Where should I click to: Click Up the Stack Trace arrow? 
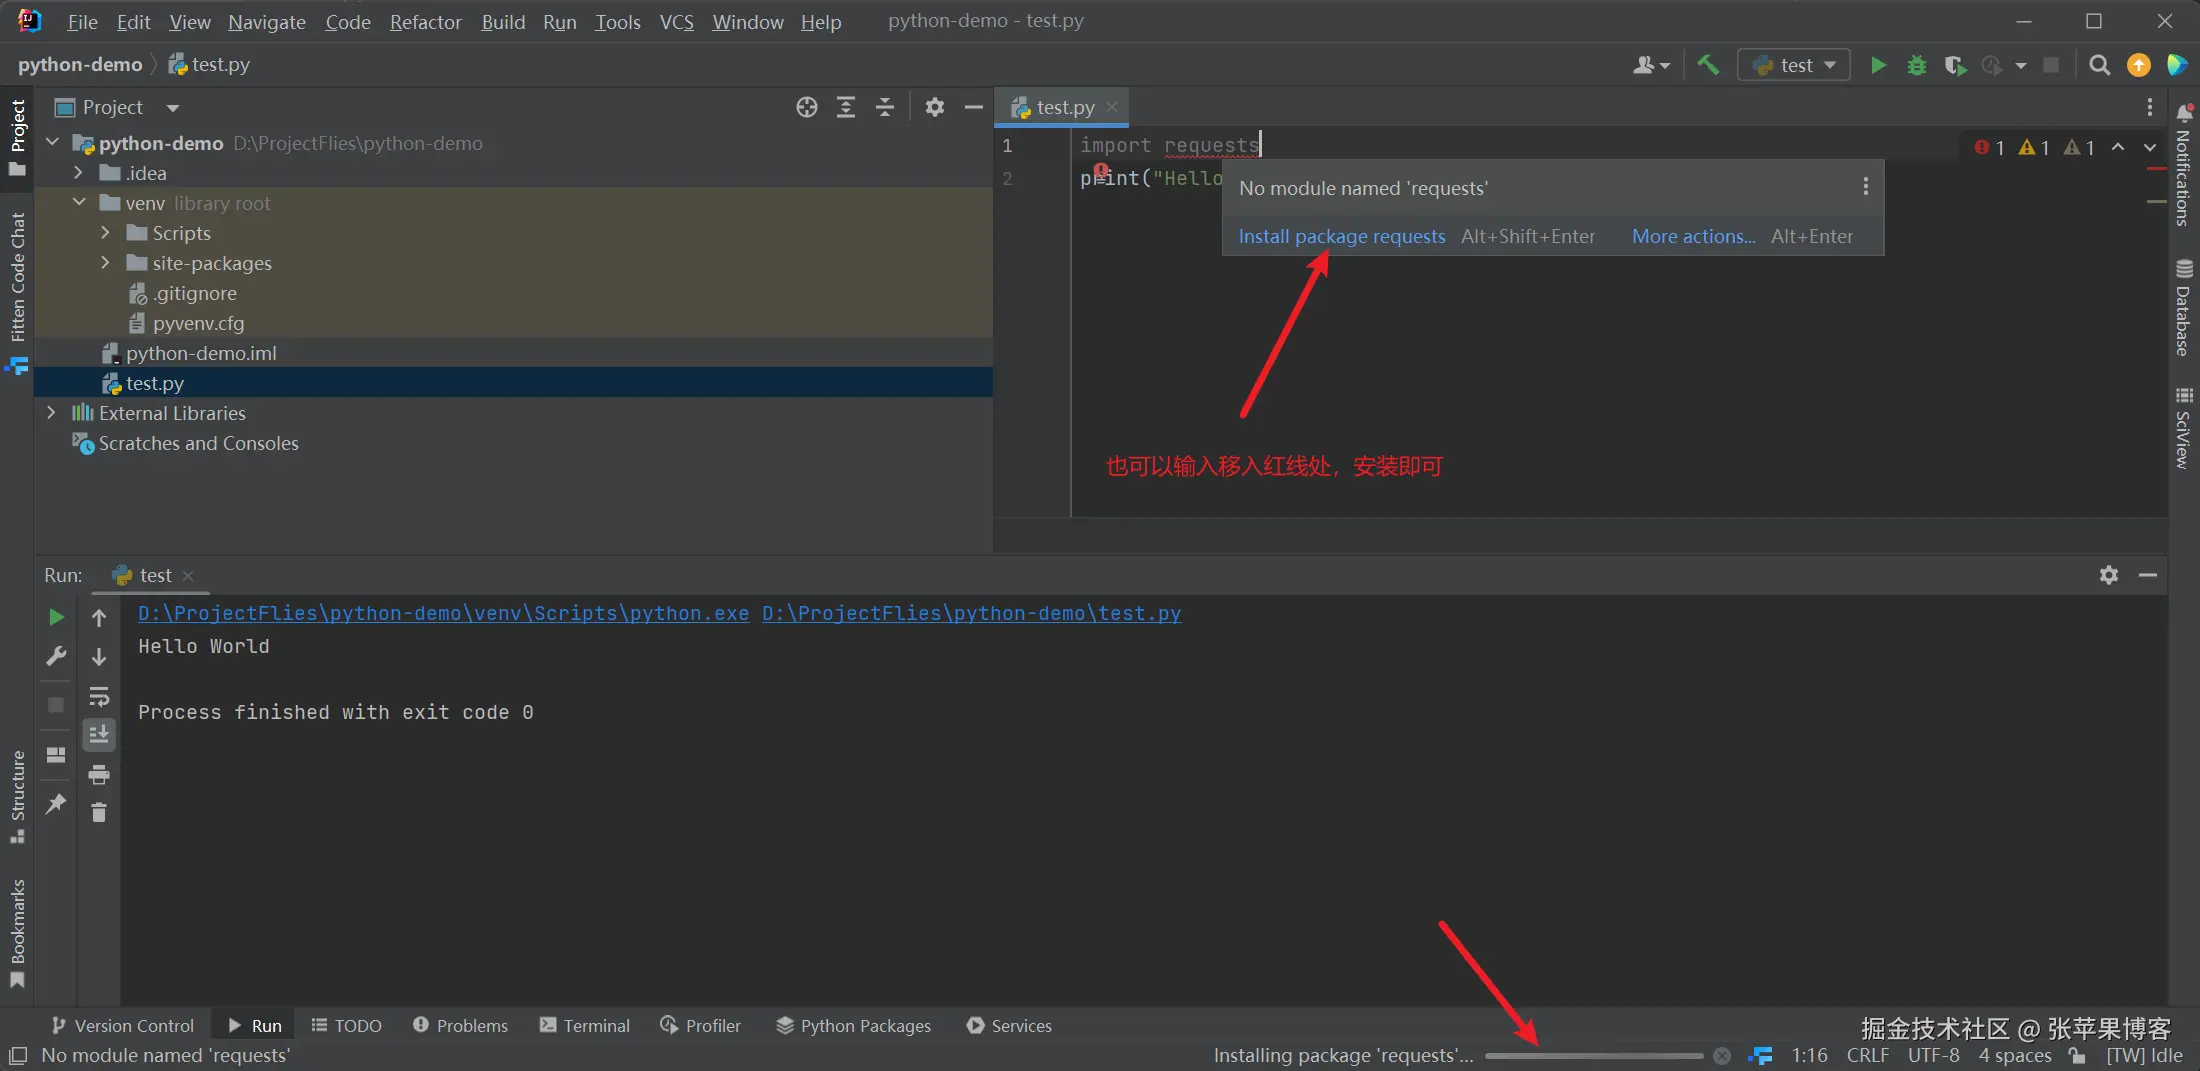click(x=99, y=617)
